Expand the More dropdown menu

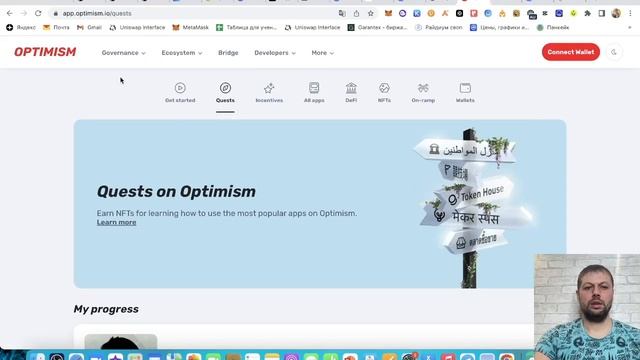tap(322, 53)
